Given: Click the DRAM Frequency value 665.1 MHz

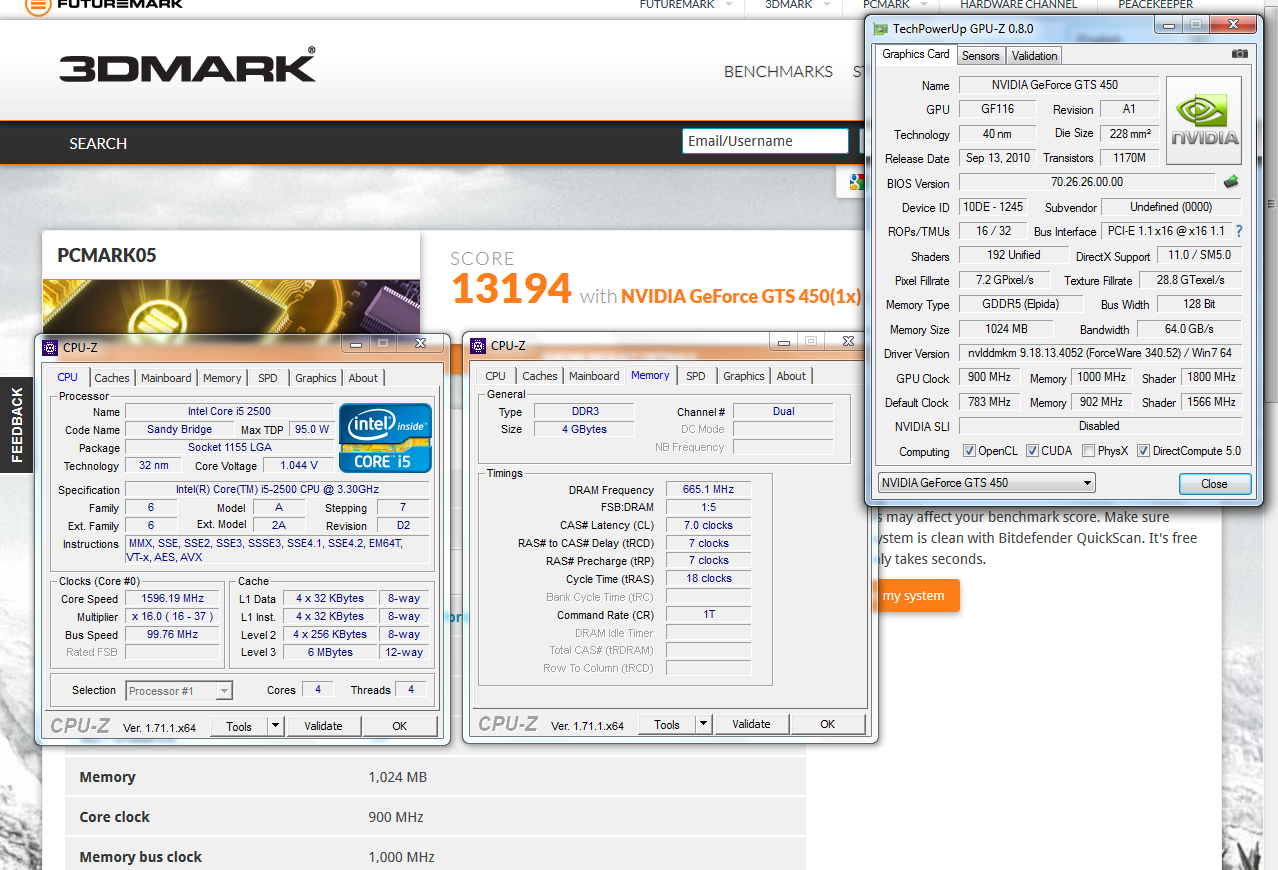Looking at the screenshot, I should pyautogui.click(x=708, y=490).
